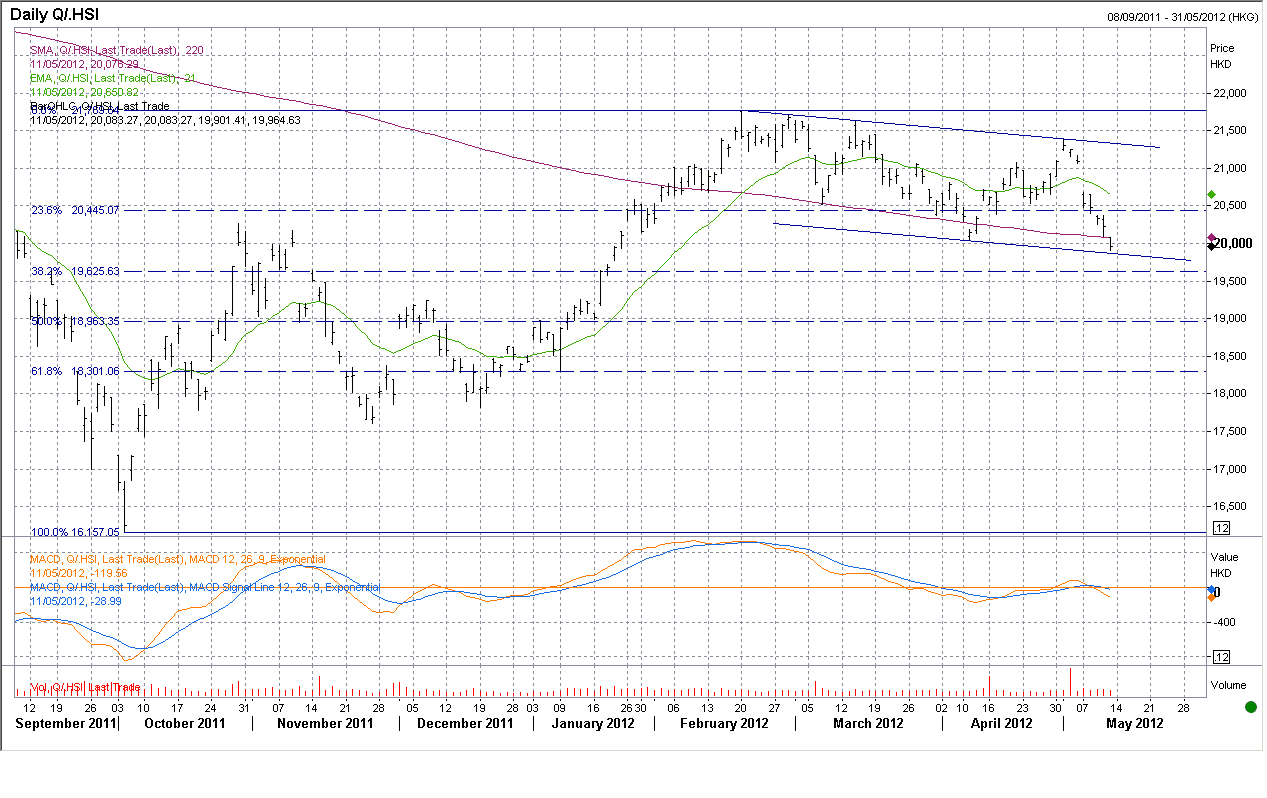Click the 08/09/2011 - 31/05/2012 date range label
The width and height of the screenshot is (1267, 798).
pos(1182,16)
